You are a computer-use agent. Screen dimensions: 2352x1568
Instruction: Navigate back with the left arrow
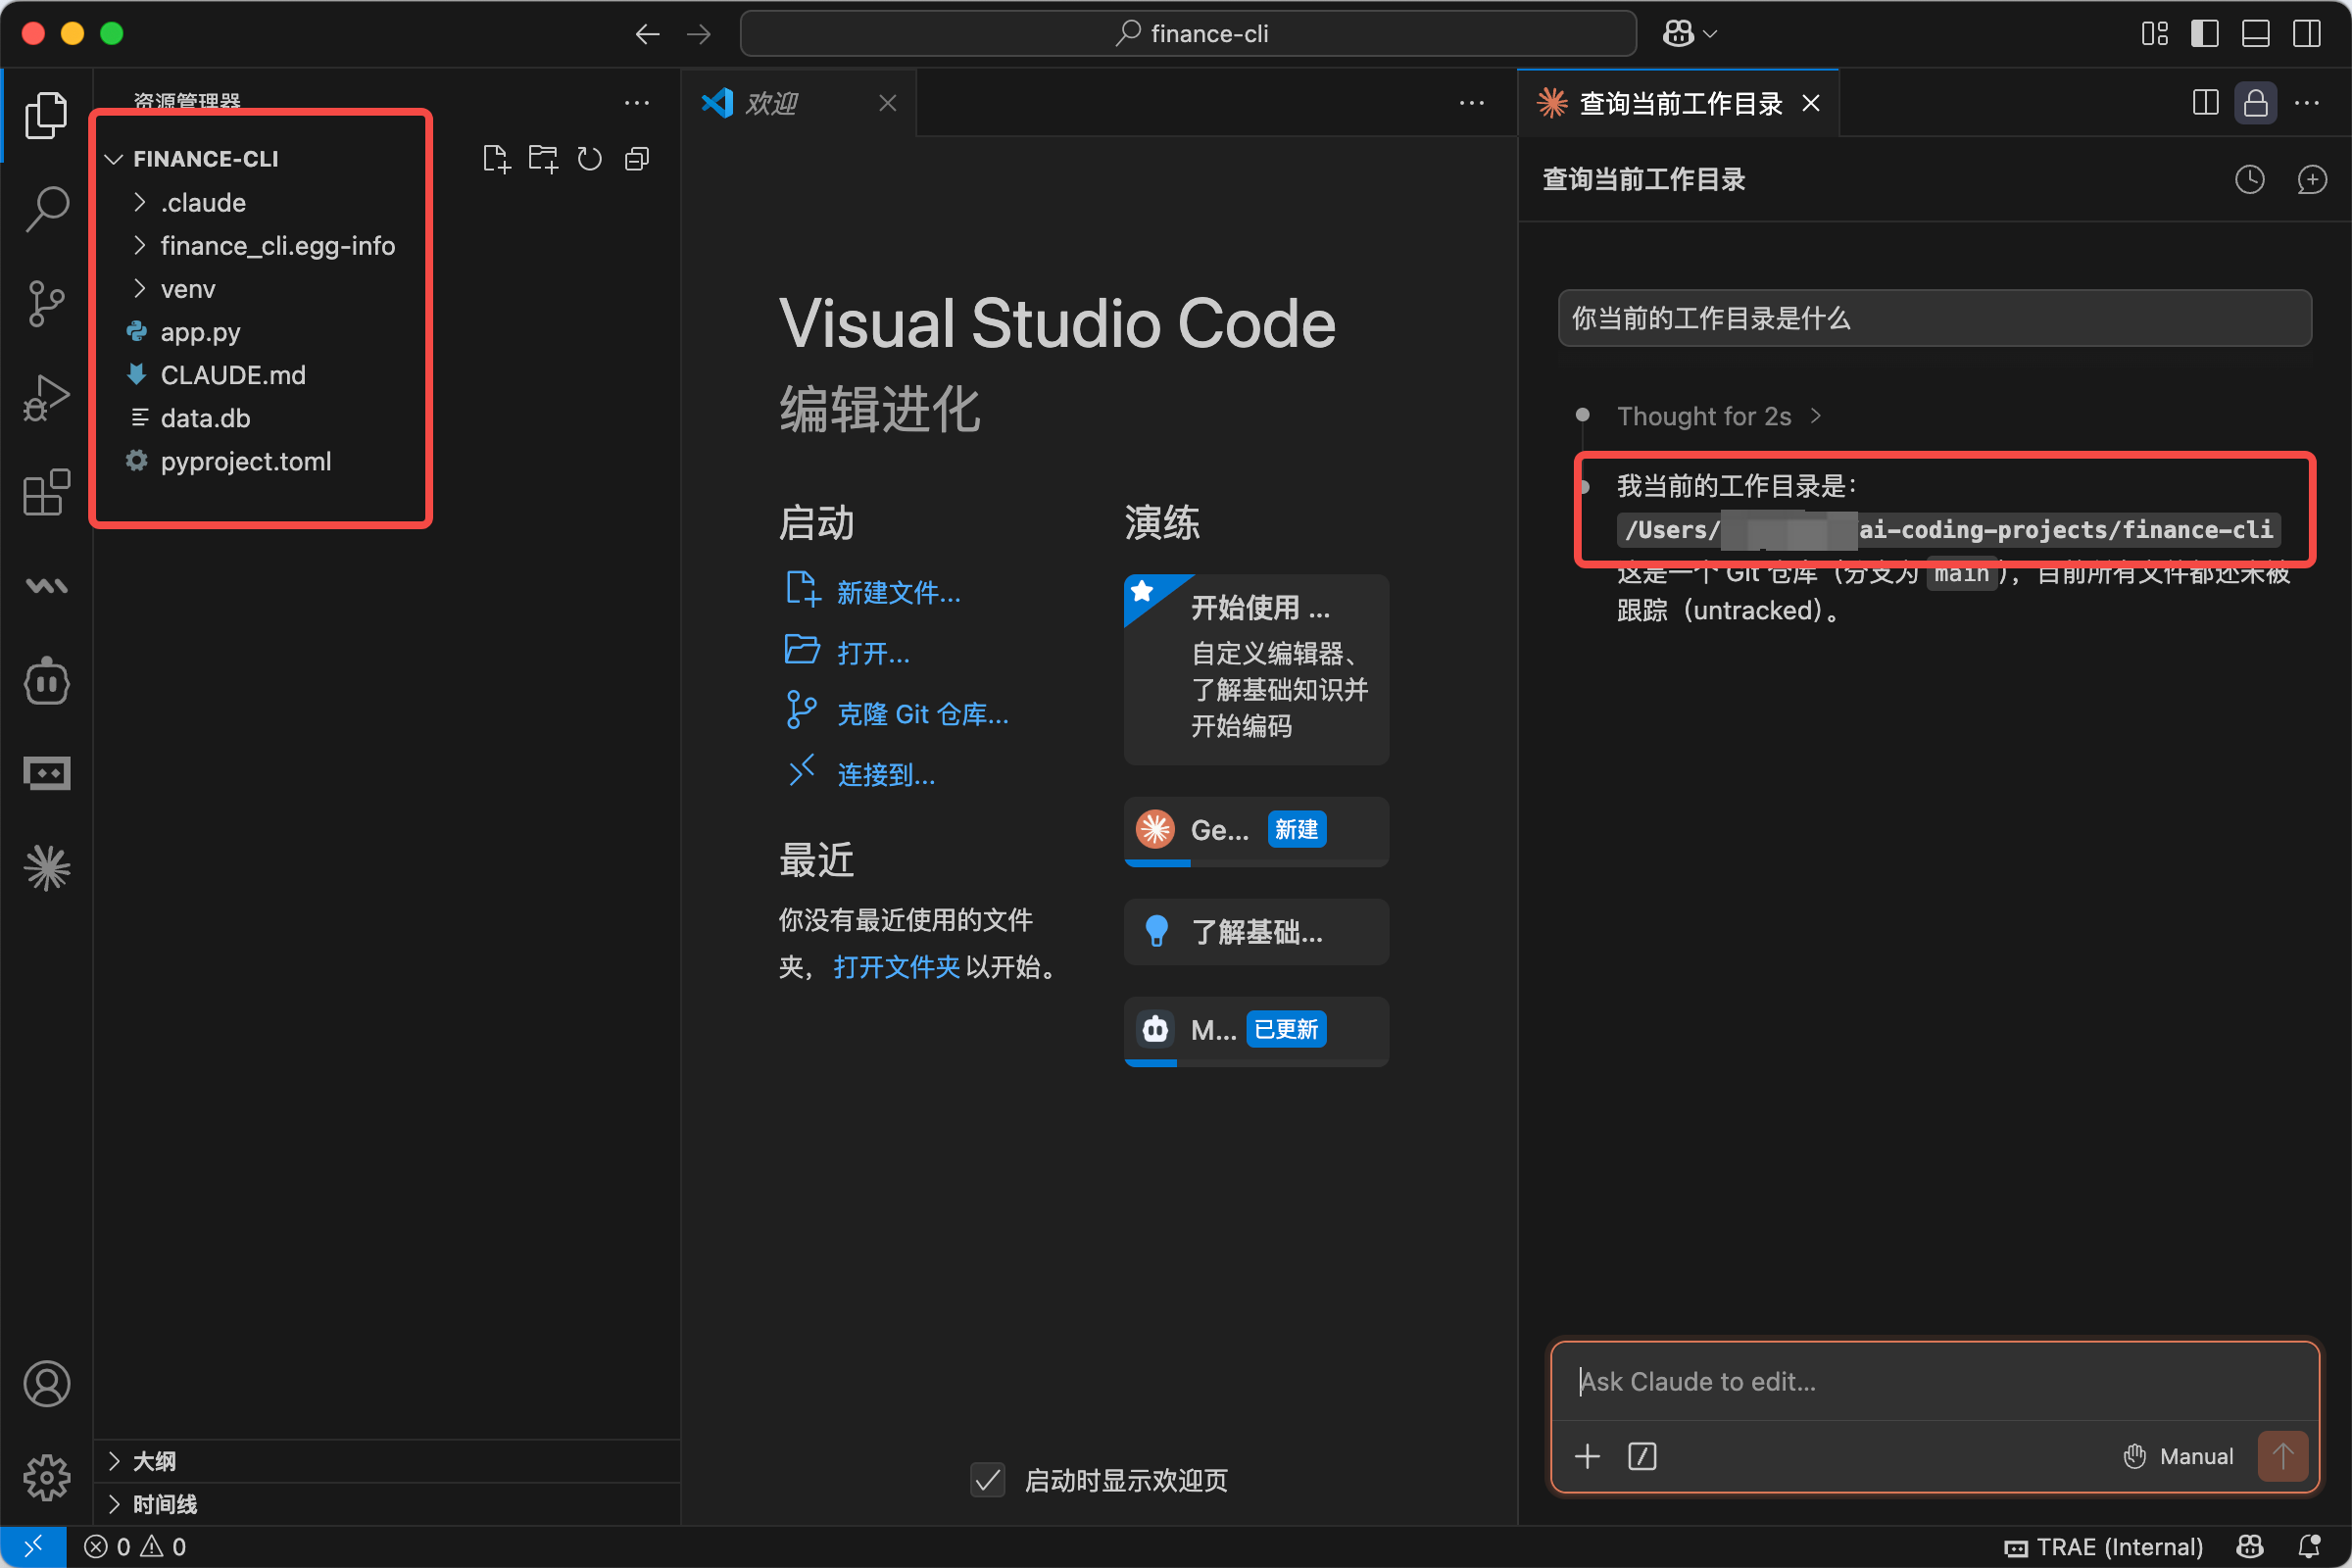click(x=647, y=34)
